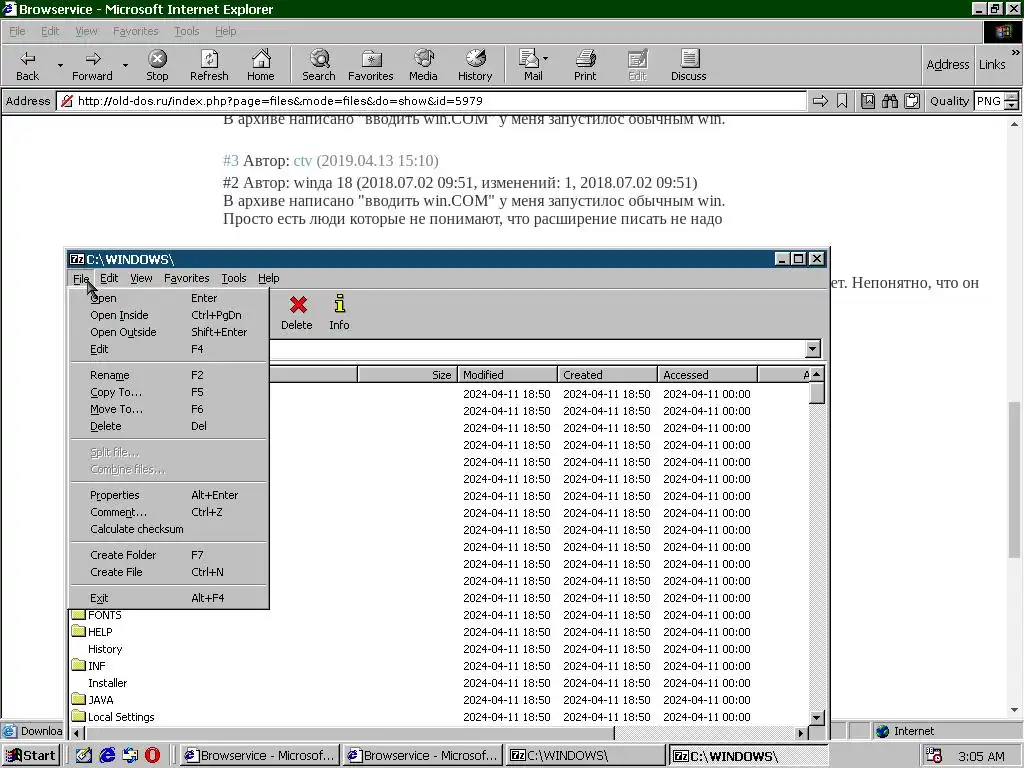Expand the Links toolbar chevron

pos(1016,53)
